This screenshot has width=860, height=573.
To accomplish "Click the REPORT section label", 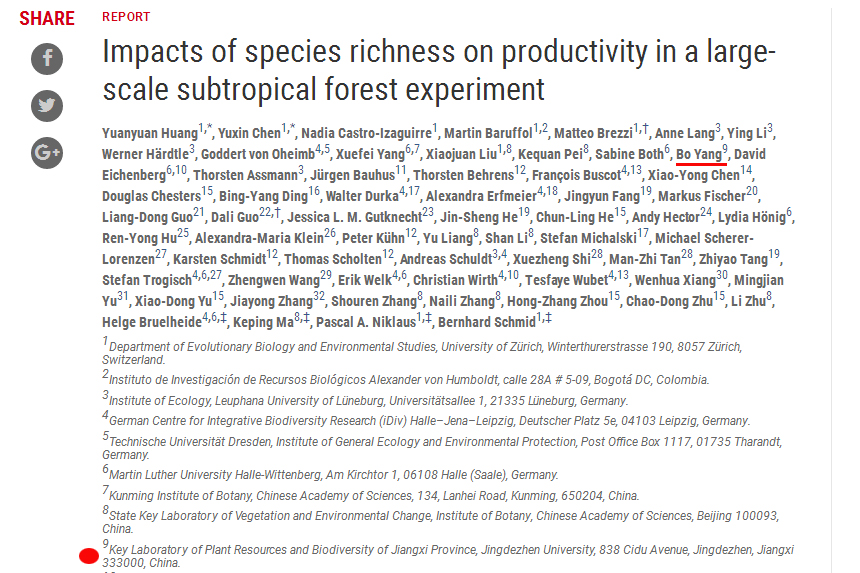I will [x=126, y=17].
